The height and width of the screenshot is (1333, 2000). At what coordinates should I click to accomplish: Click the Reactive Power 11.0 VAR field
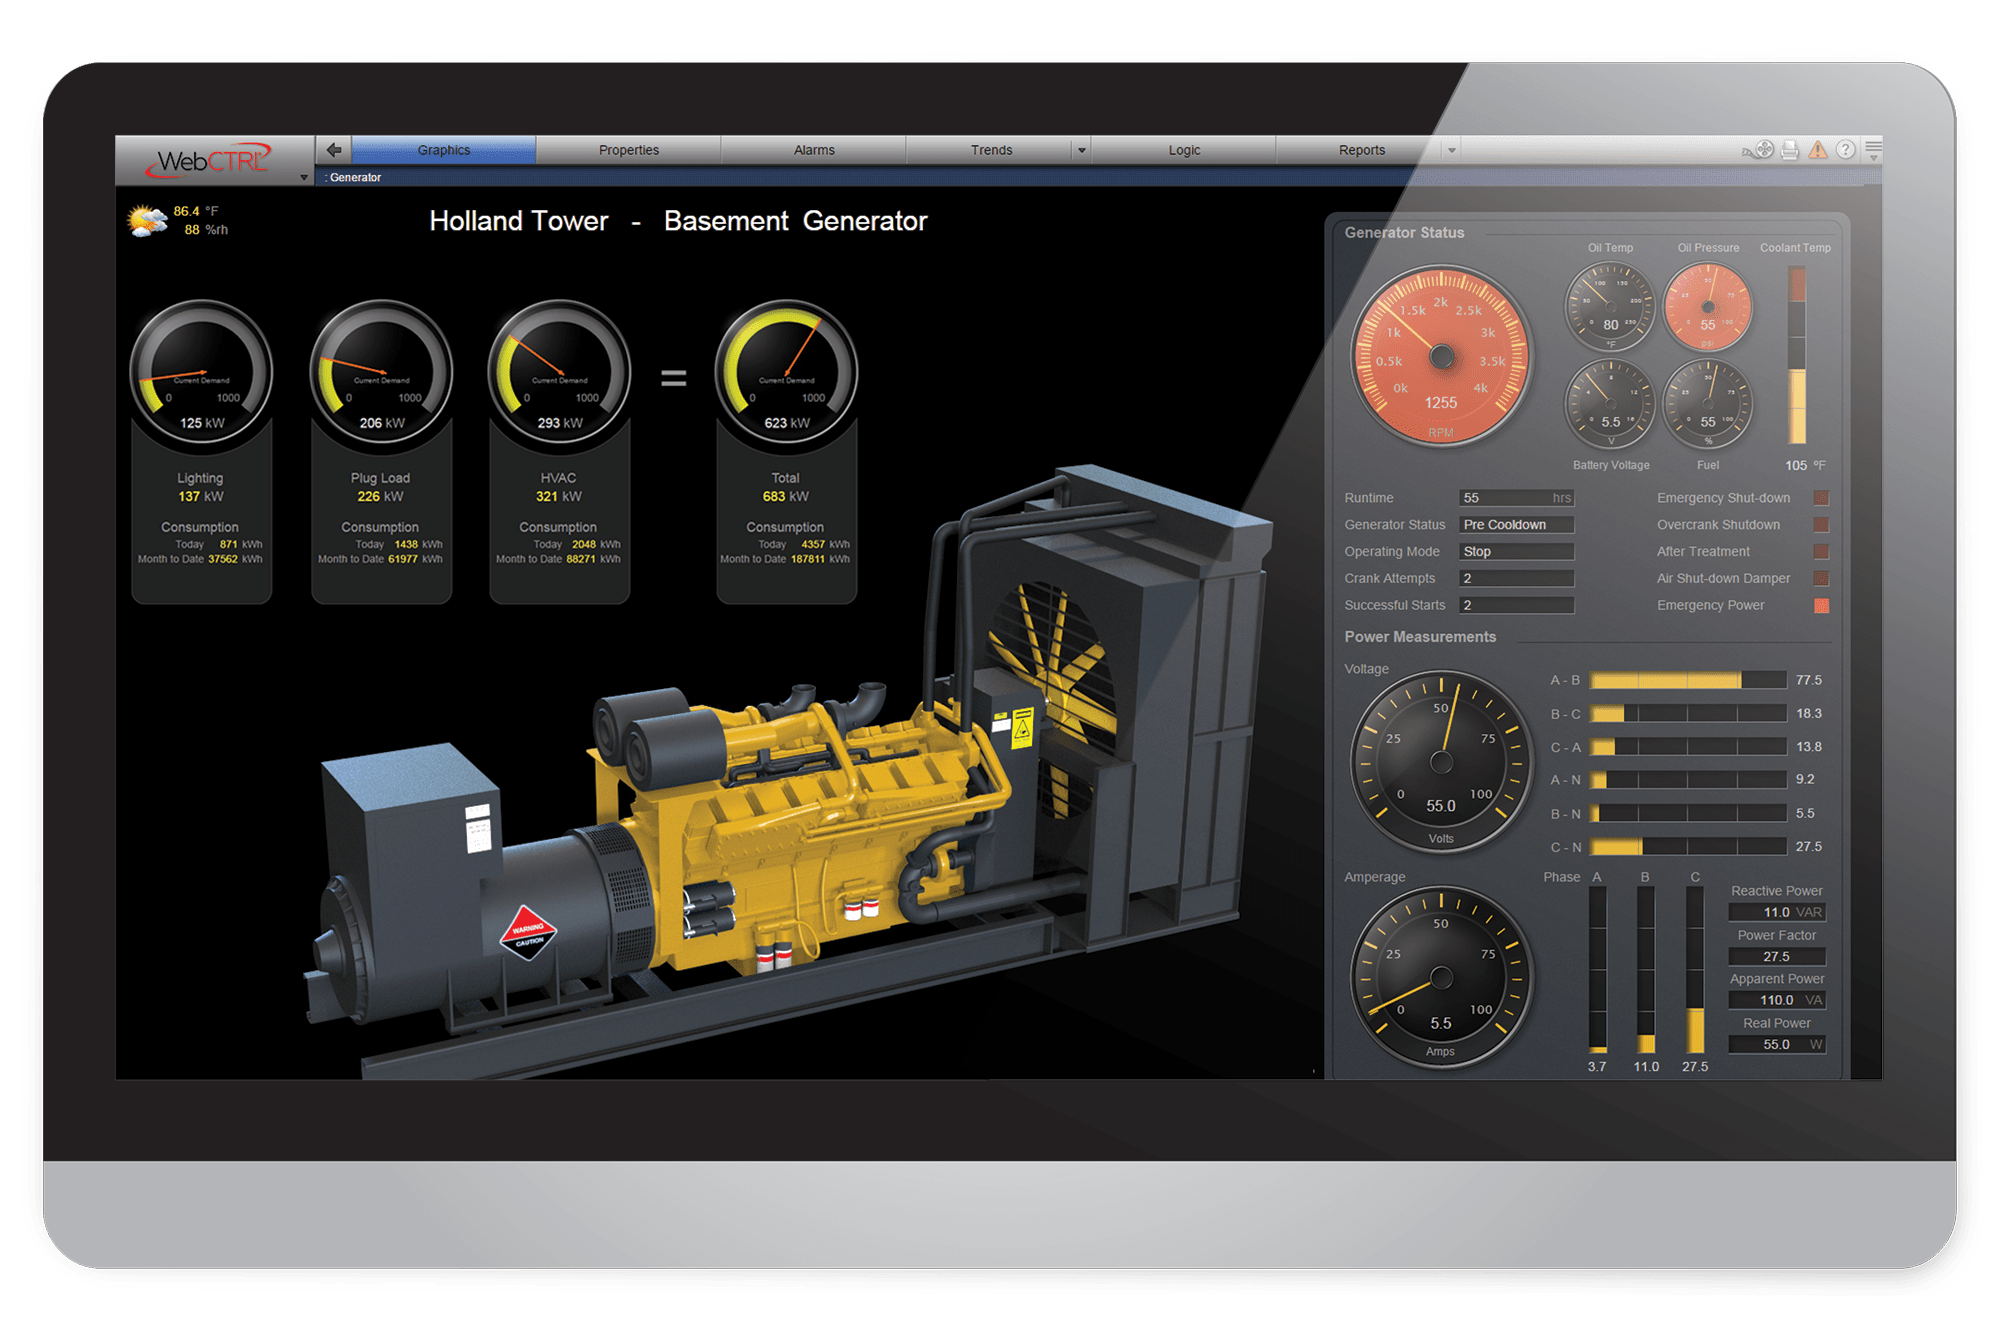click(1777, 912)
